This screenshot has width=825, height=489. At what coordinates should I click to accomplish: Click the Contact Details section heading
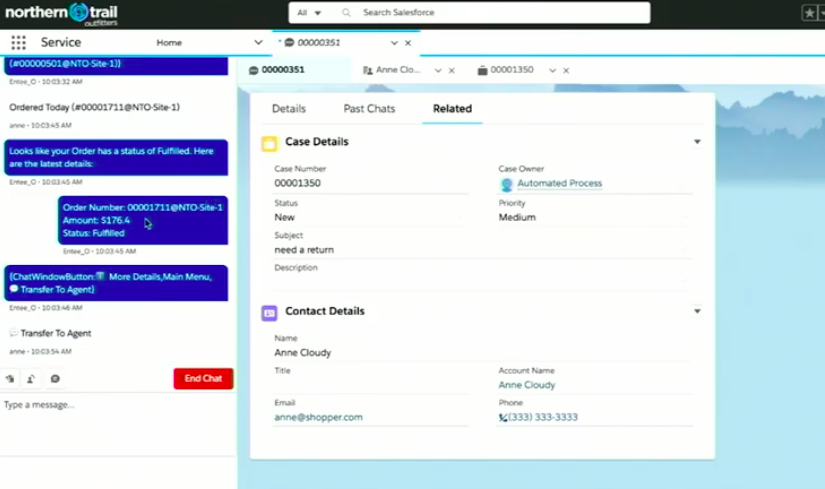click(x=325, y=311)
